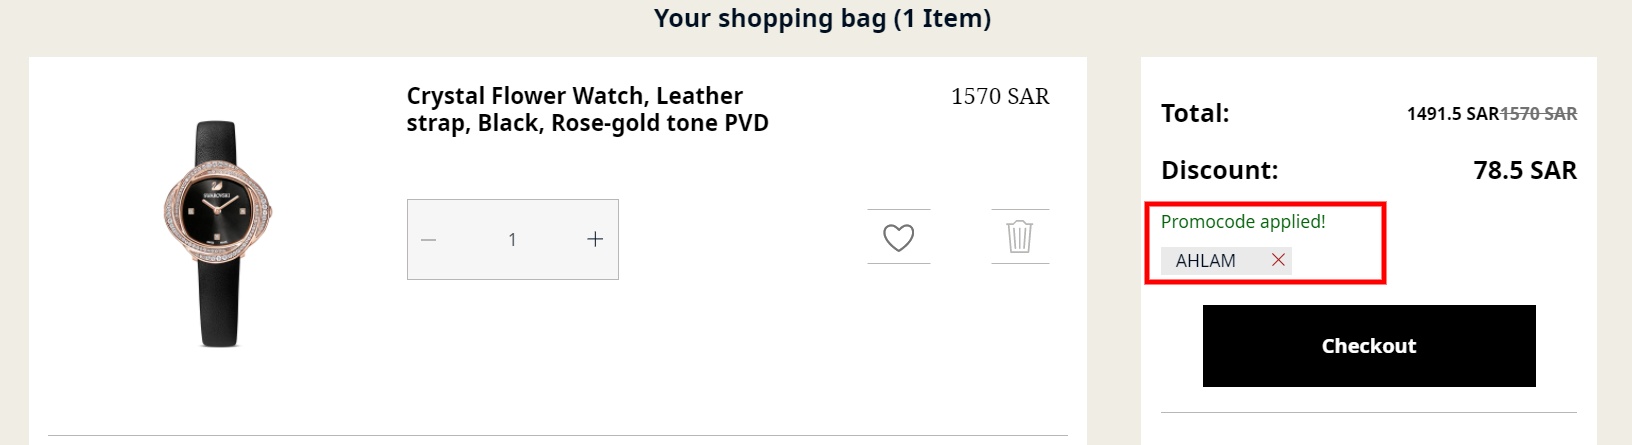Click the quantity number field

(x=512, y=240)
